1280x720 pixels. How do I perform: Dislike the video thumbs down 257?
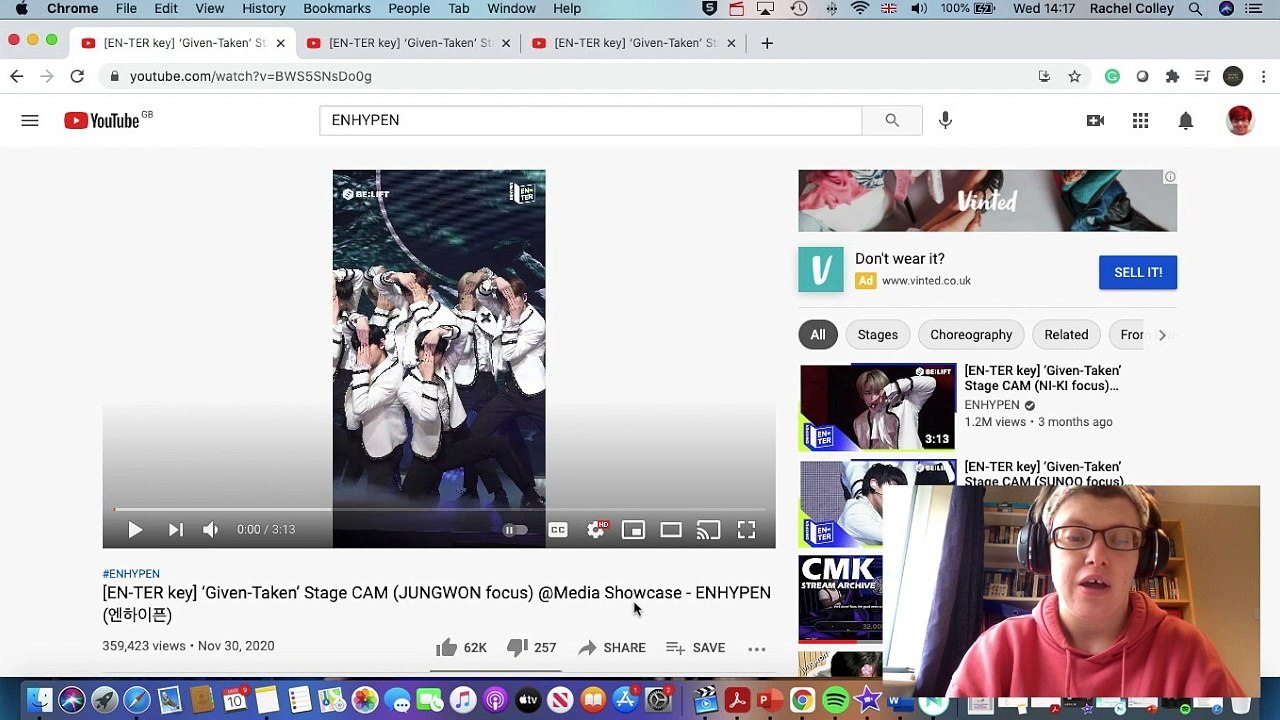point(531,648)
